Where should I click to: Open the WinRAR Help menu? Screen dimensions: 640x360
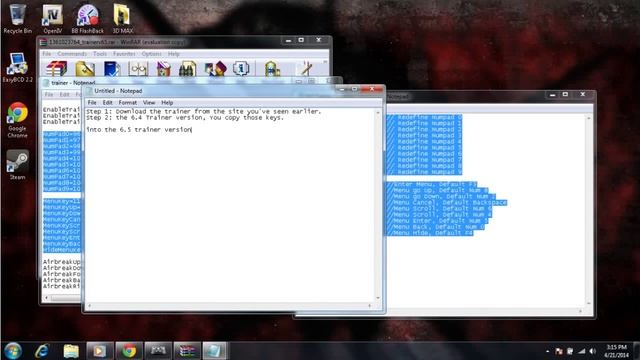(173, 54)
